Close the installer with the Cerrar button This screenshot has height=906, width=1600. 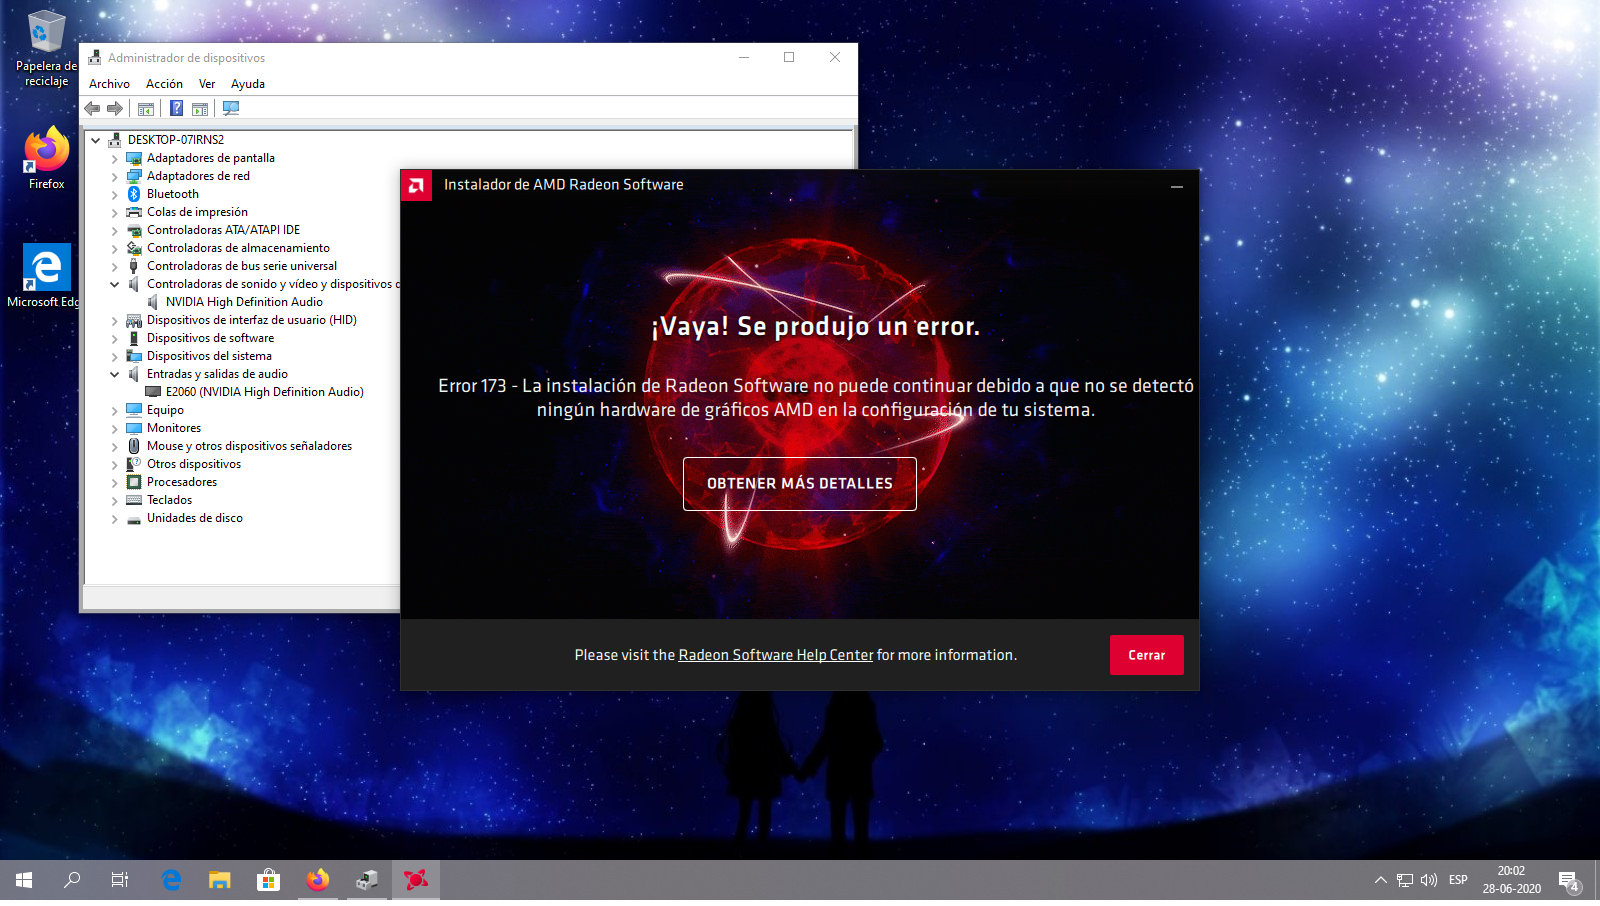pos(1147,655)
